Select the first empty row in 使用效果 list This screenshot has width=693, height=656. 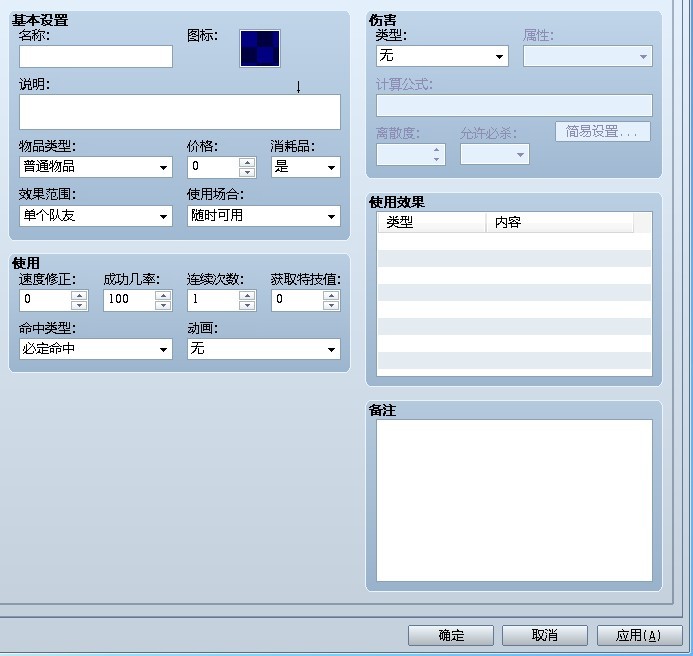[x=514, y=241]
